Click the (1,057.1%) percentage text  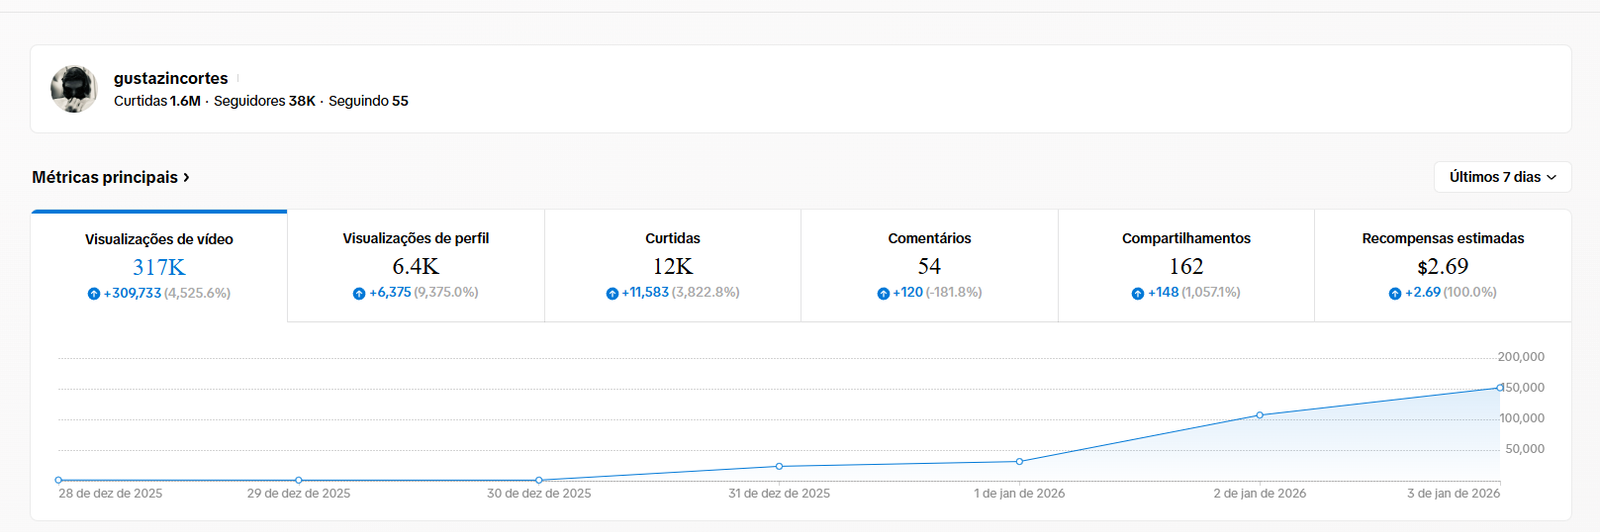click(1211, 293)
